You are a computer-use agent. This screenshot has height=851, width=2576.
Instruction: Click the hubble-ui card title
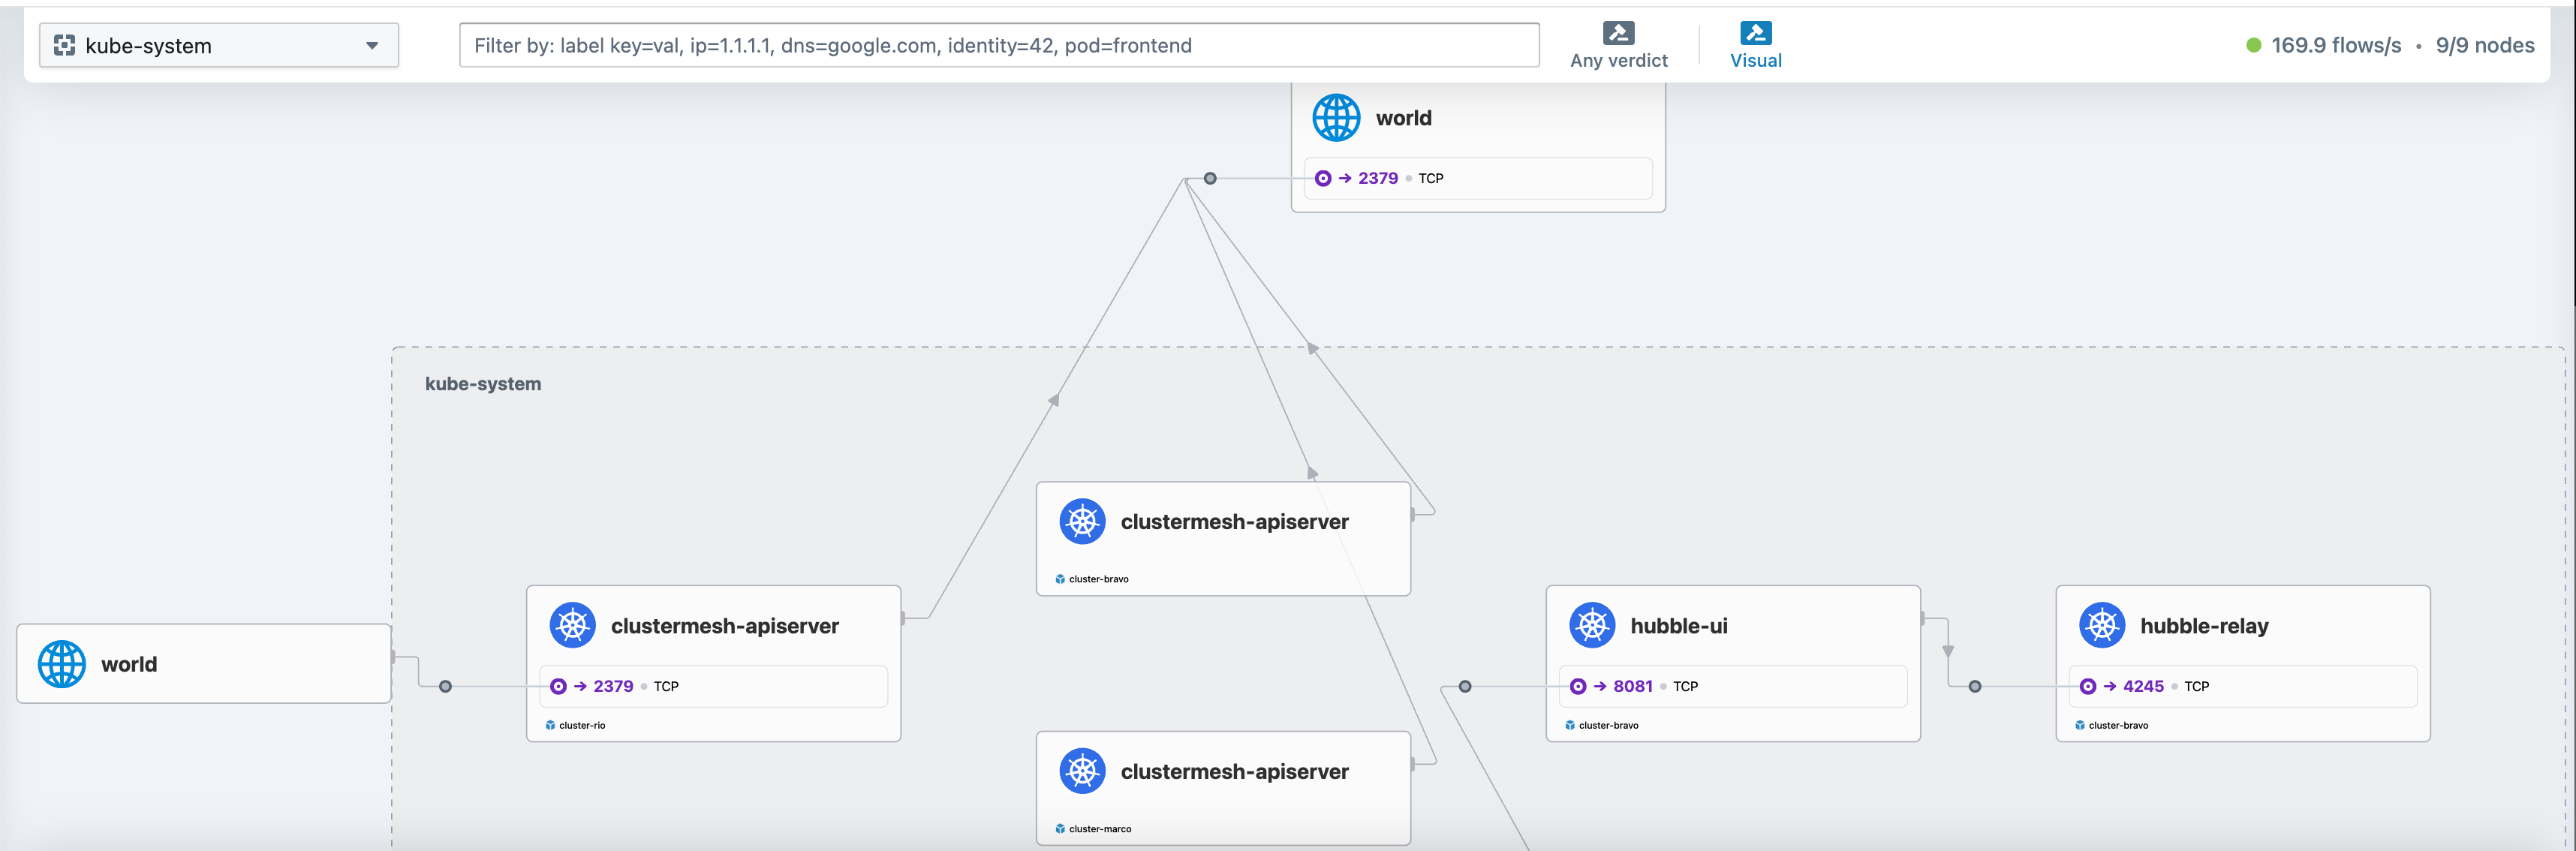click(1678, 626)
